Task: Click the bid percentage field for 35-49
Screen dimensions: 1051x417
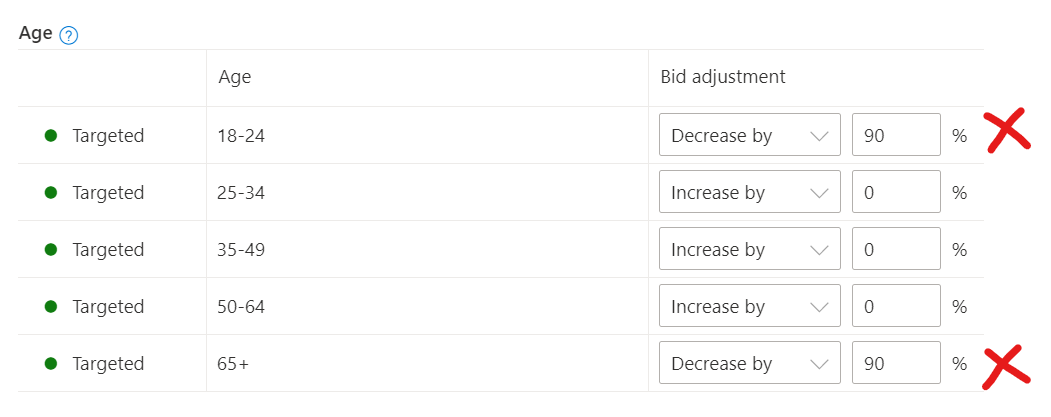Action: click(x=896, y=249)
